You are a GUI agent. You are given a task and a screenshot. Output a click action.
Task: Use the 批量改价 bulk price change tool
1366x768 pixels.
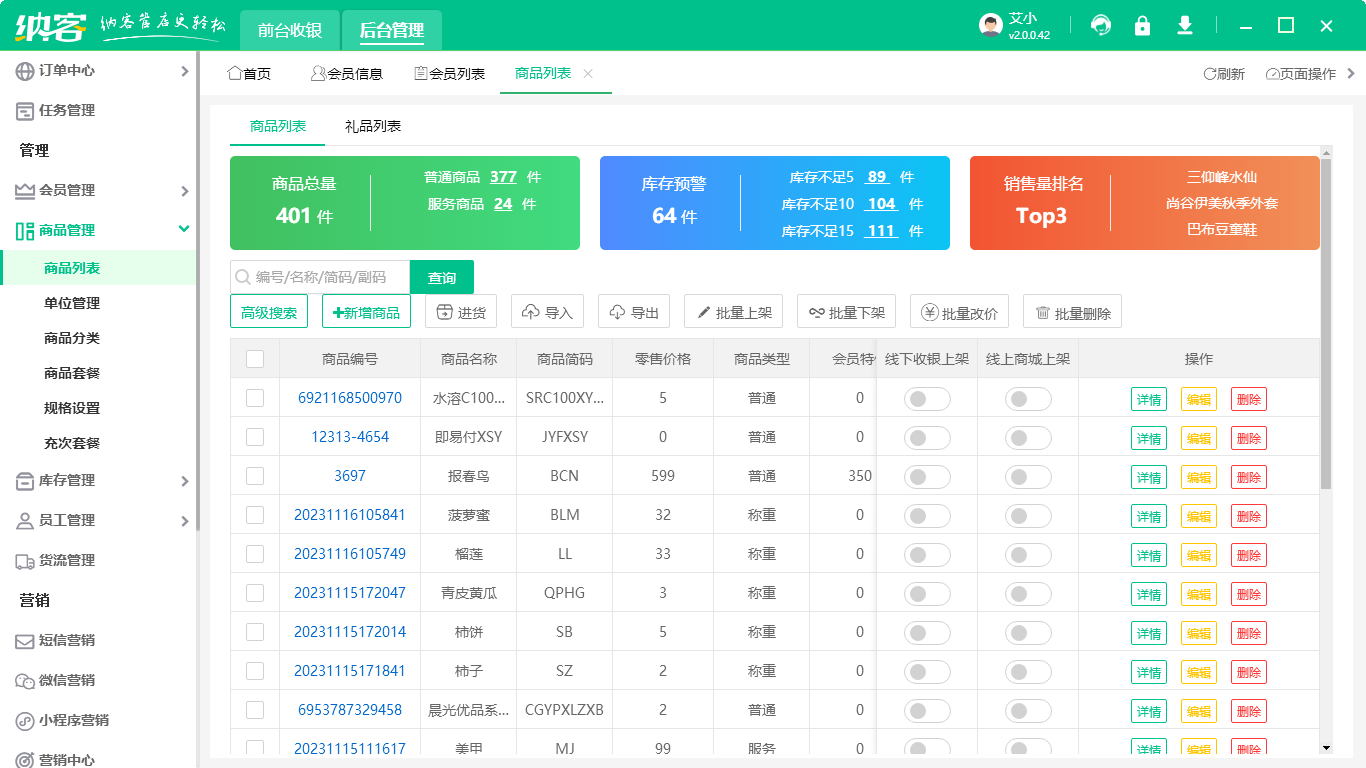[957, 311]
